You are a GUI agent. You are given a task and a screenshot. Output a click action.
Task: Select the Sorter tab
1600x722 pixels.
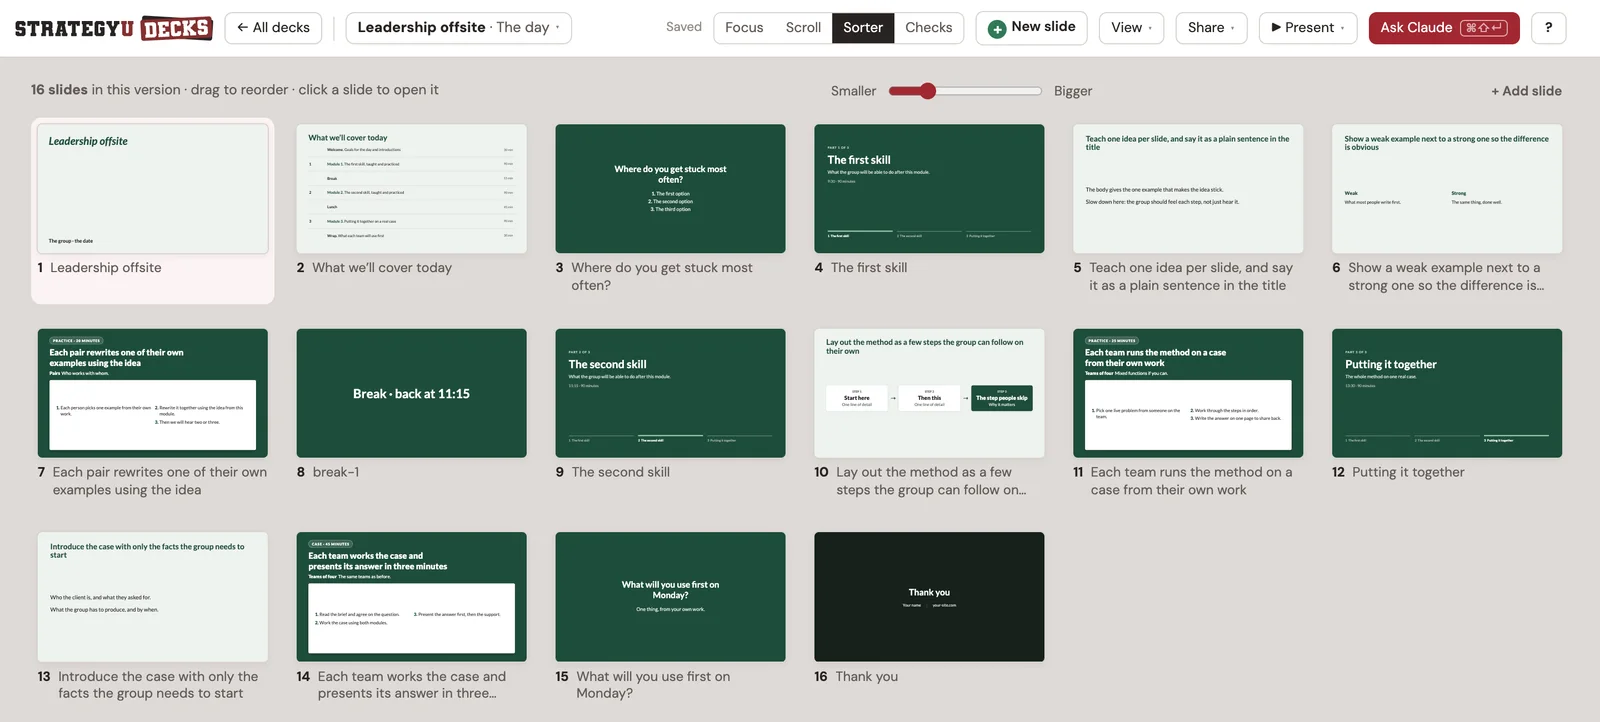[x=863, y=28]
